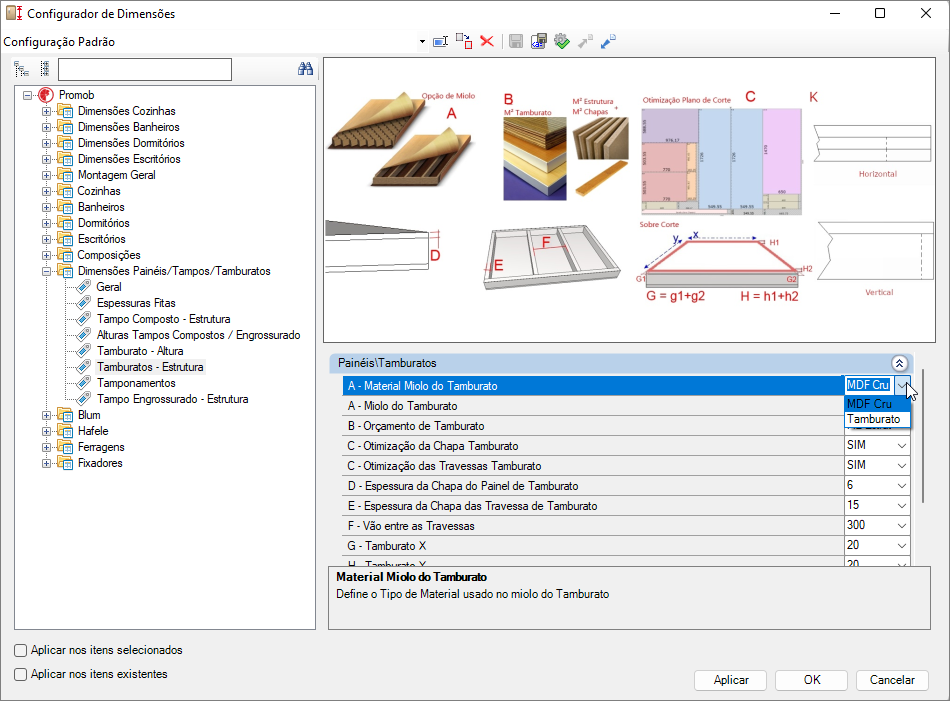950x701 pixels.
Task: Select MDF Cru option in dropdown list
Action: (869, 403)
